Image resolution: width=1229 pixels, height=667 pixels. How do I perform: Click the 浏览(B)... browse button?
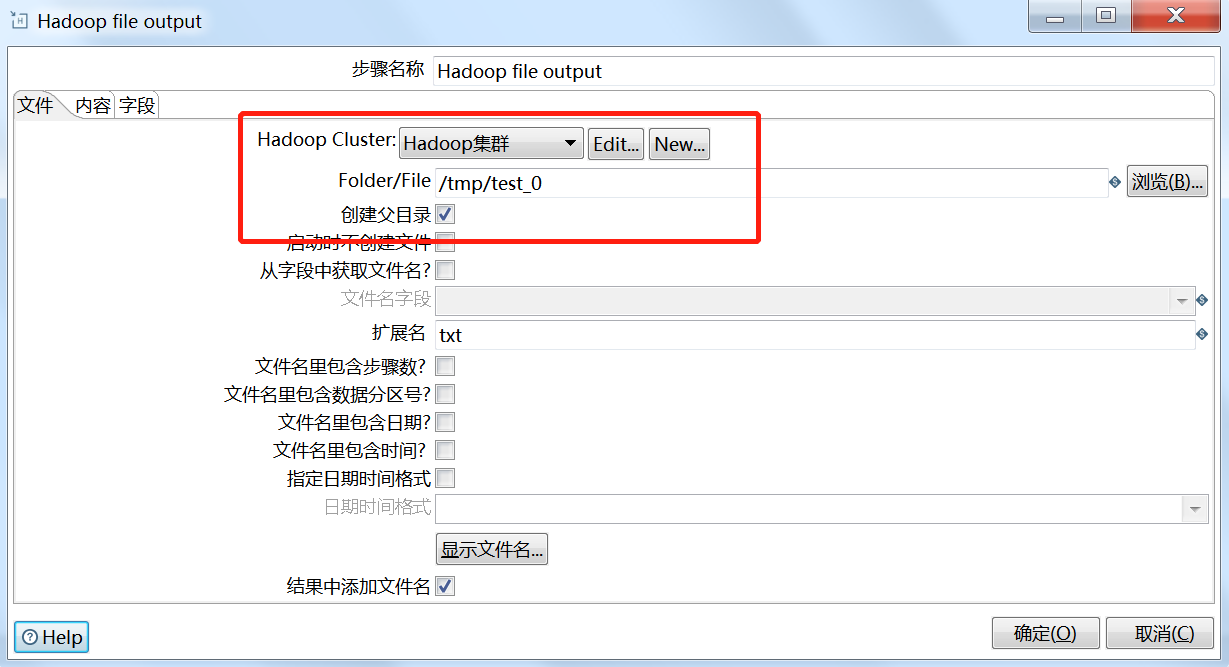click(x=1168, y=182)
